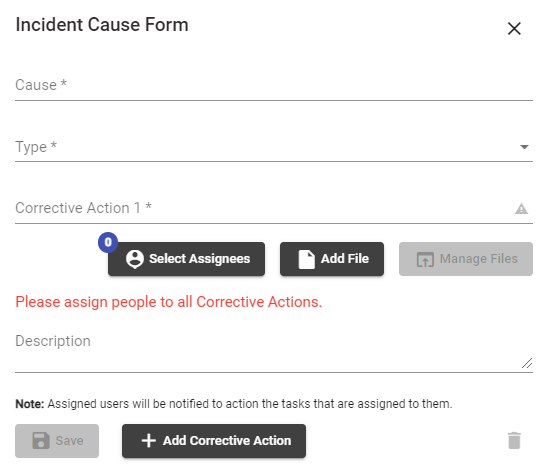The image size is (541, 467).
Task: Click the trash delete icon
Action: [x=514, y=440]
